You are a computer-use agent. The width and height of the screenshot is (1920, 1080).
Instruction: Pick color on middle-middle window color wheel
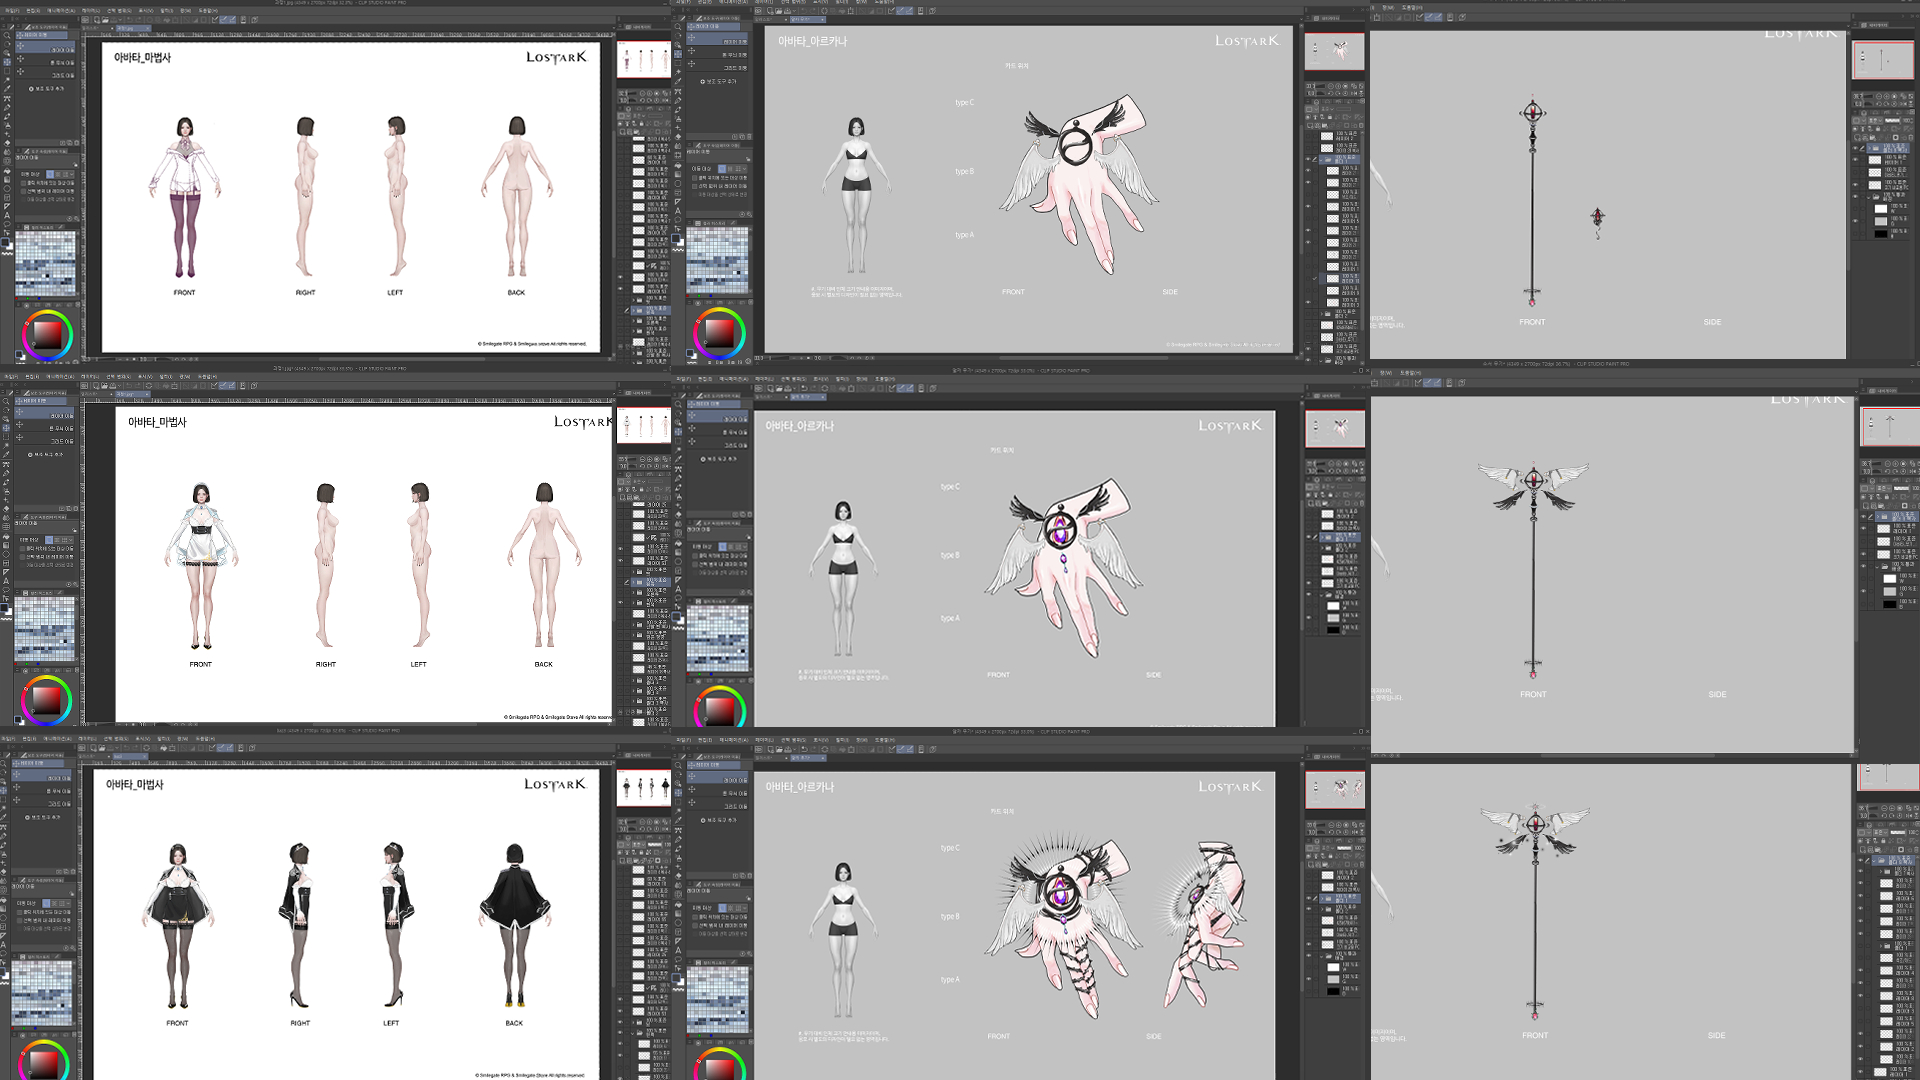pyautogui.click(x=719, y=708)
